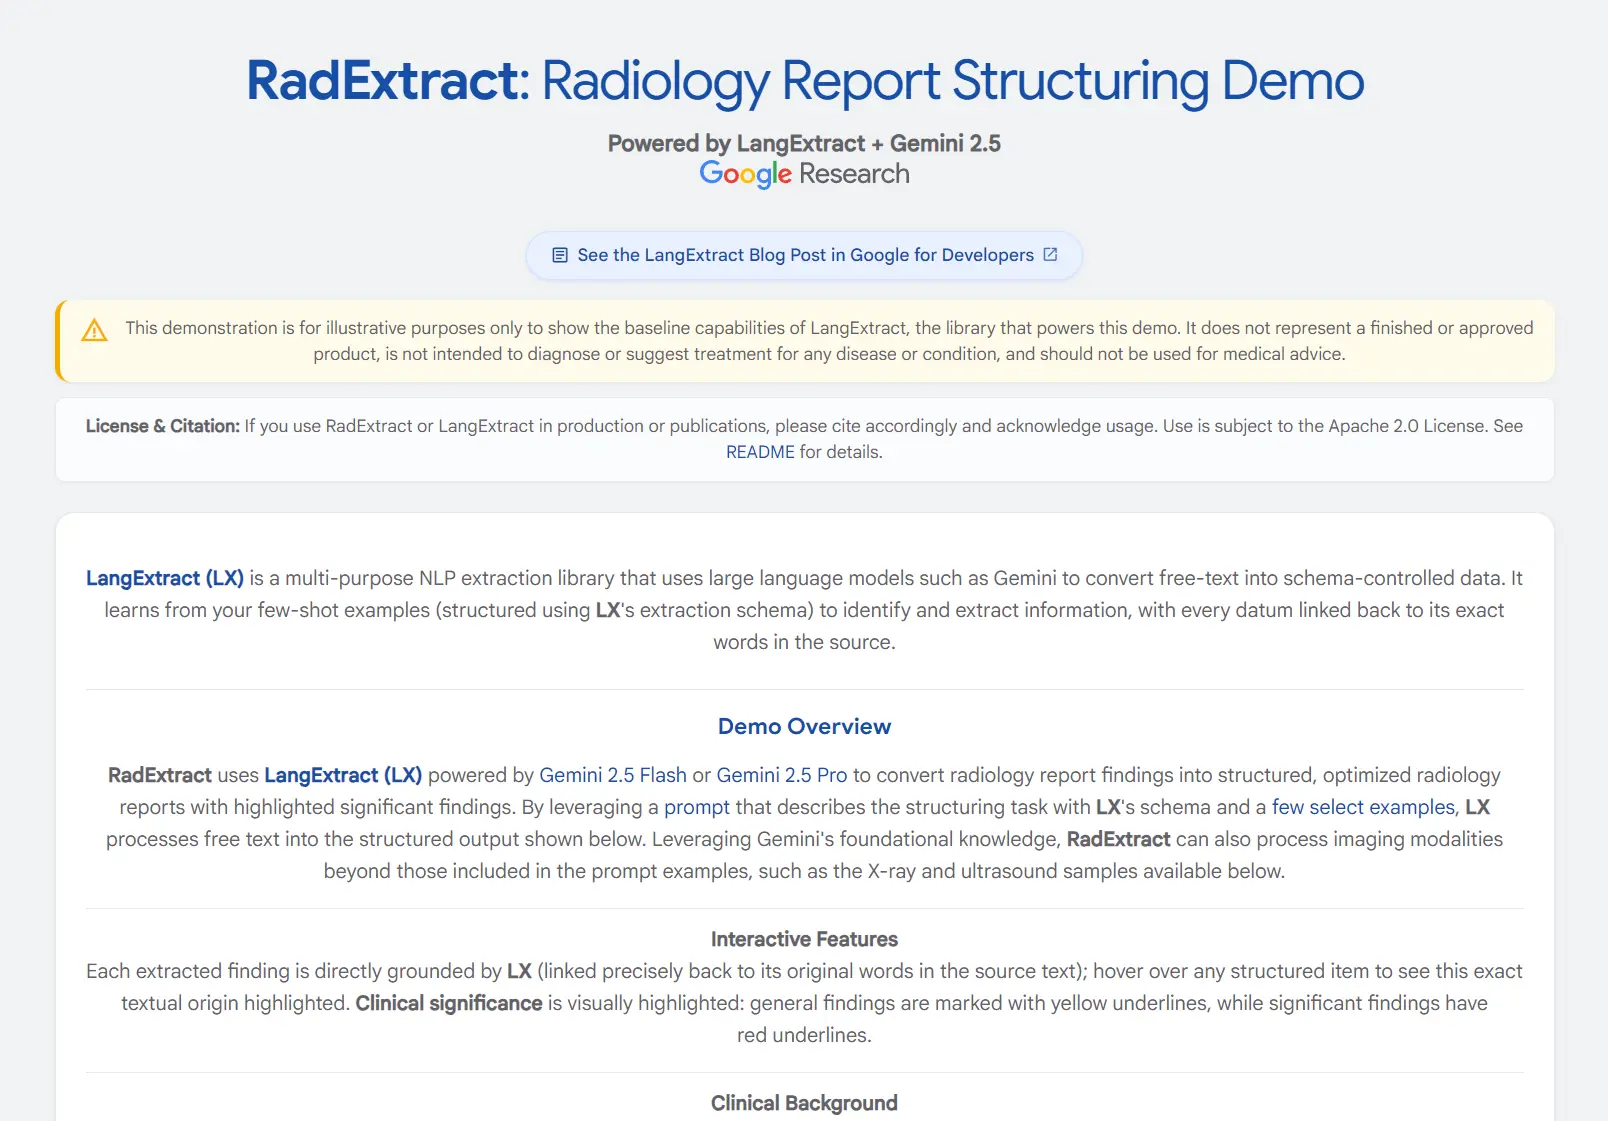Click the Demo Overview heading

804,726
